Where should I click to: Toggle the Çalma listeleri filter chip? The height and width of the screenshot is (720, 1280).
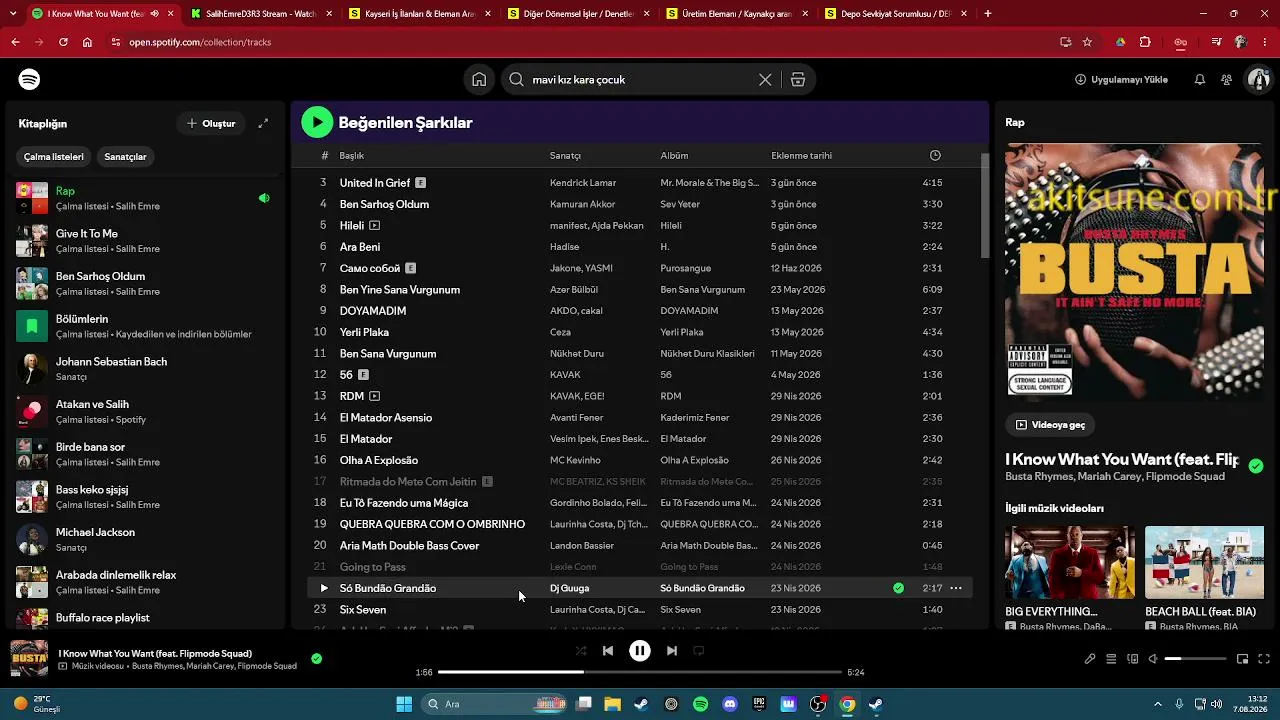click(54, 157)
